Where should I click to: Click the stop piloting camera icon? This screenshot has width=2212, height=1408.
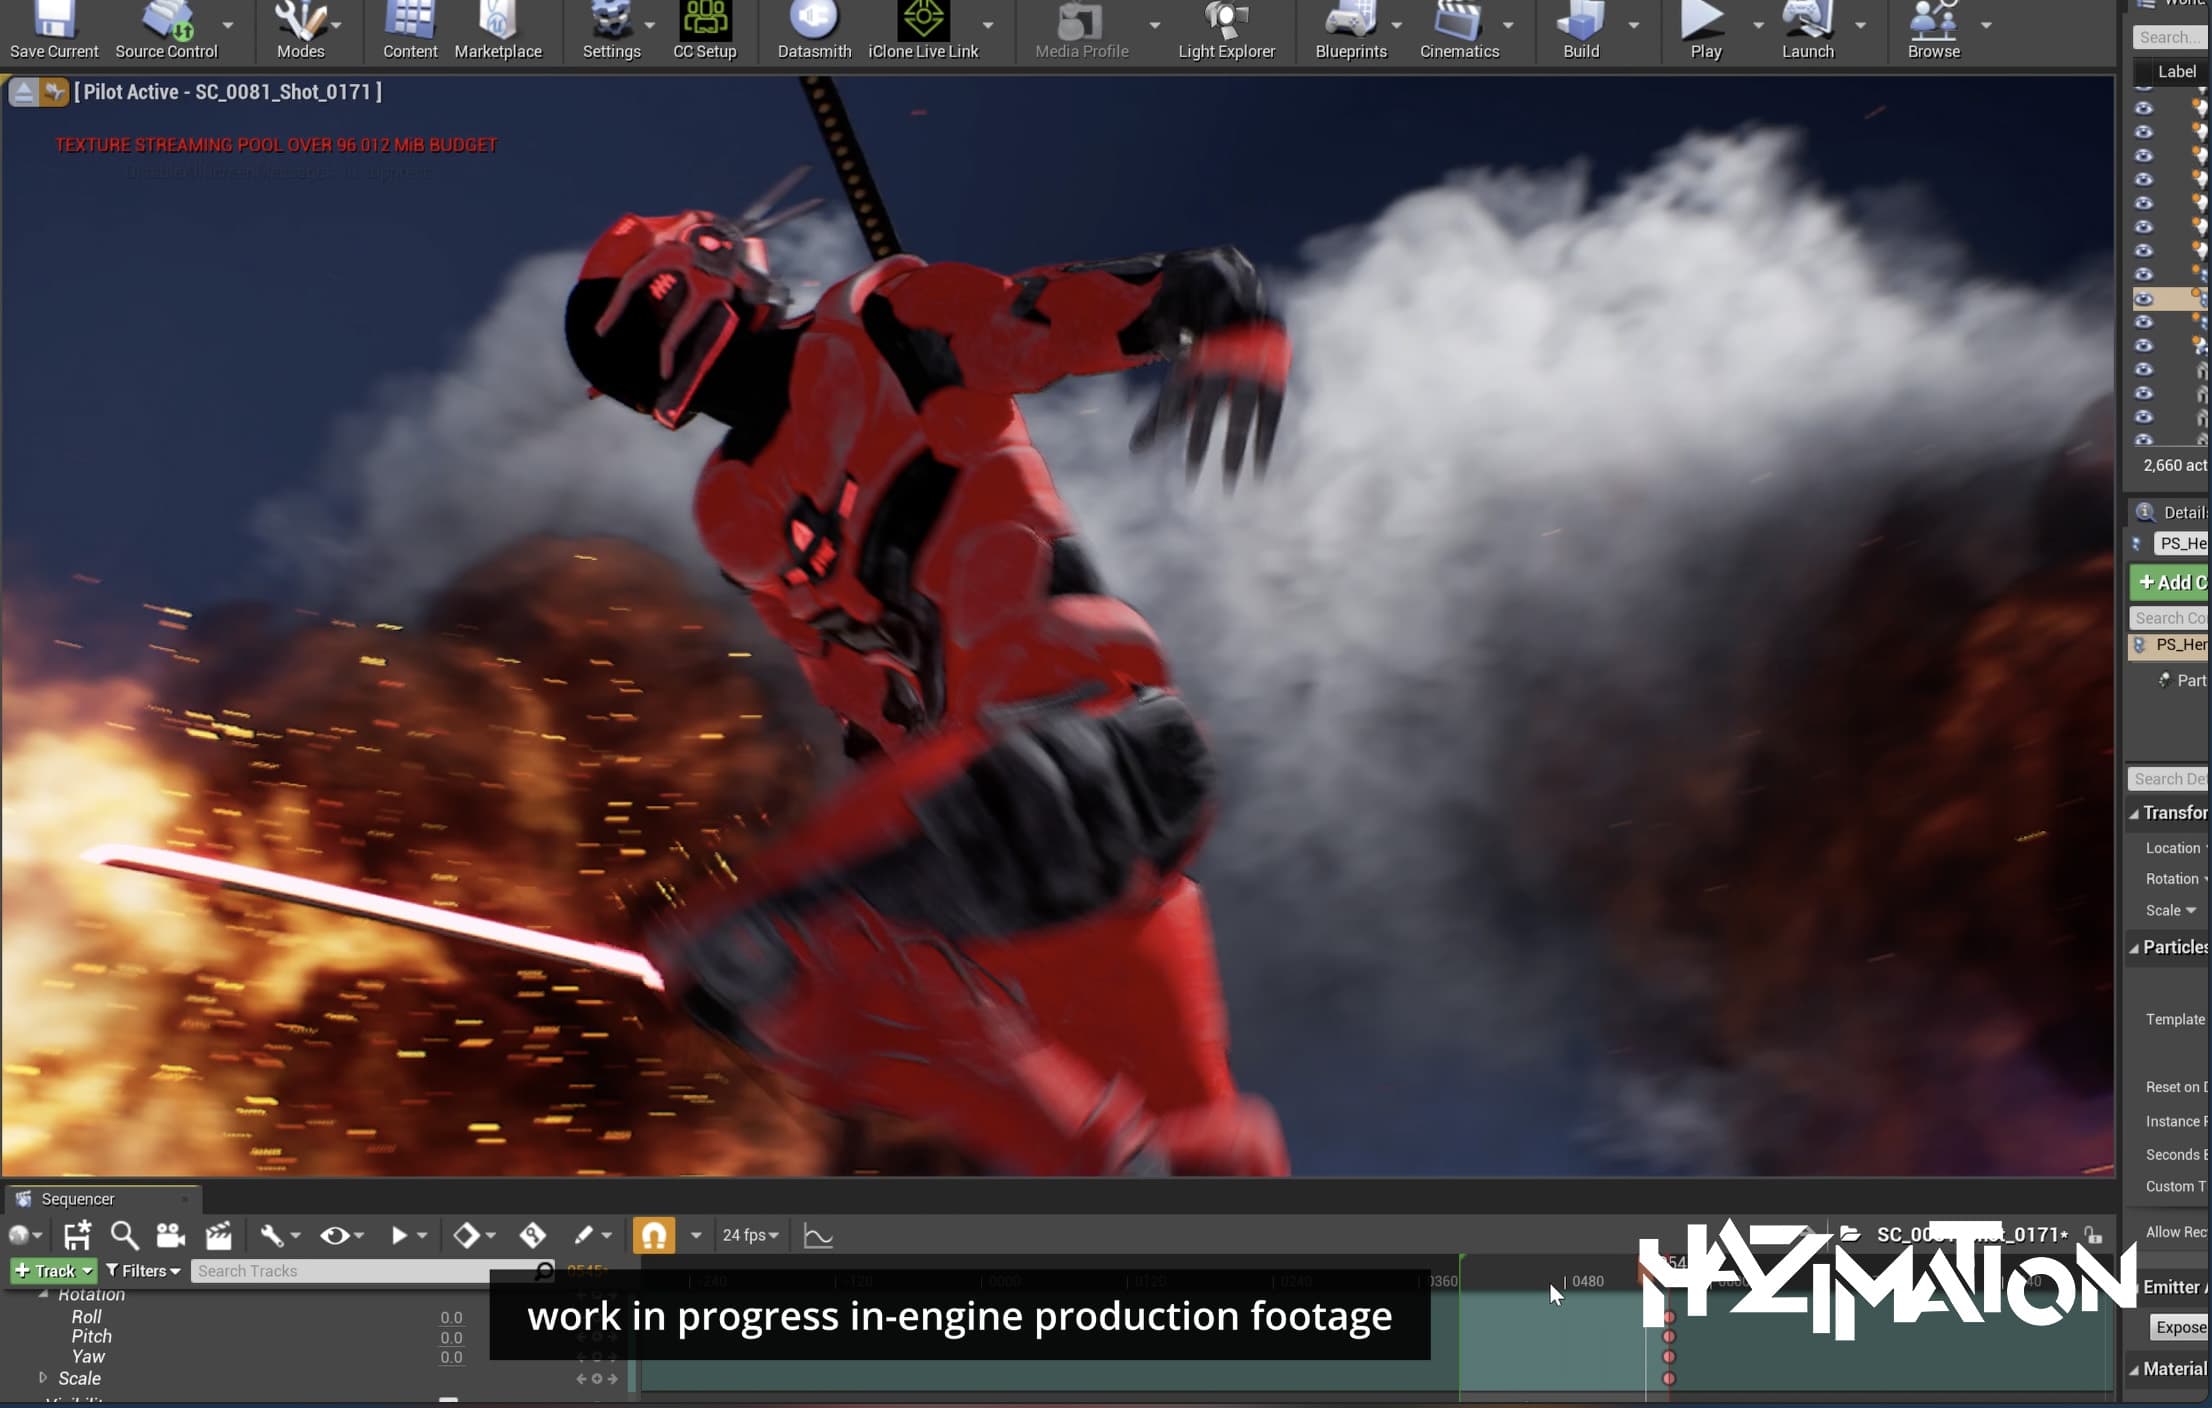[54, 92]
